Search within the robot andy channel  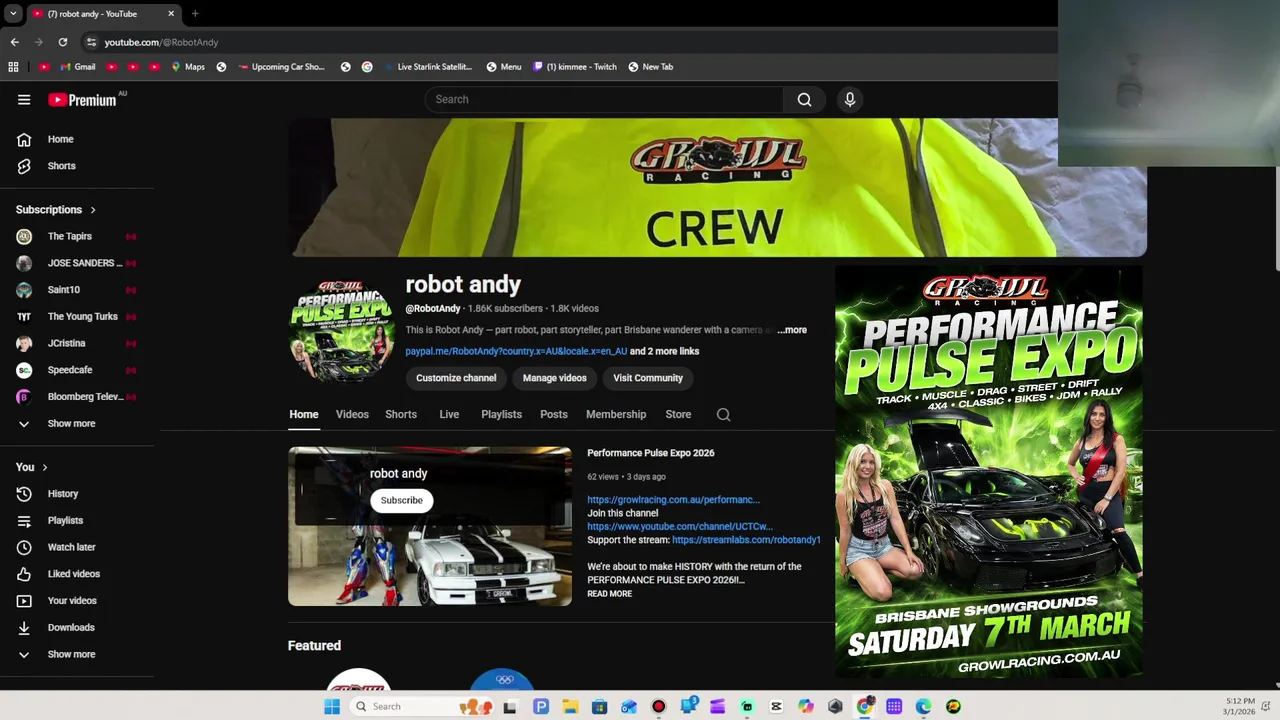(723, 415)
